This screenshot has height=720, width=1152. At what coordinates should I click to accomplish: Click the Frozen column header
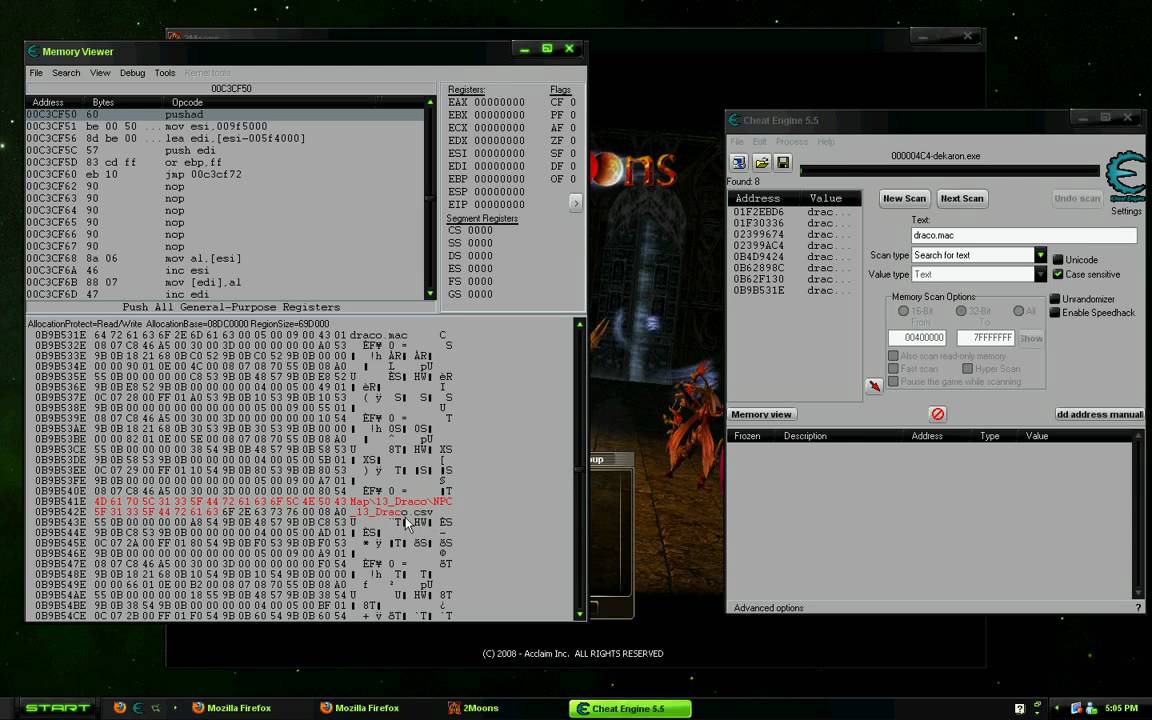coord(746,436)
